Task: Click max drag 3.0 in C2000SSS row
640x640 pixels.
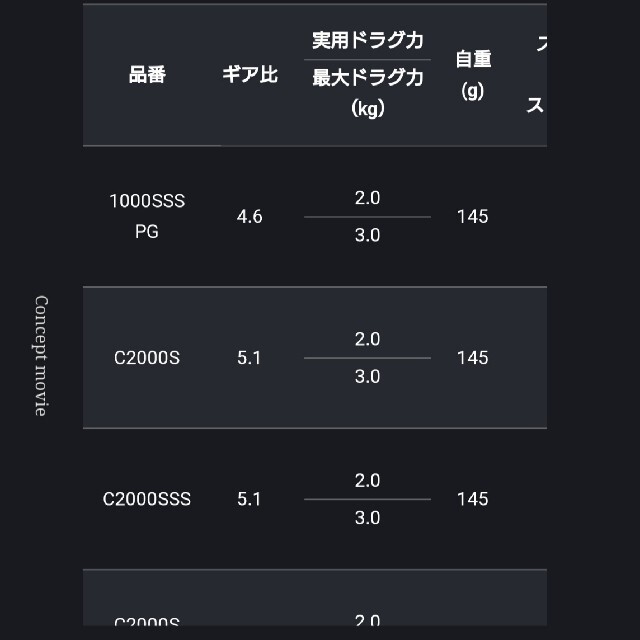Action: tap(367, 518)
